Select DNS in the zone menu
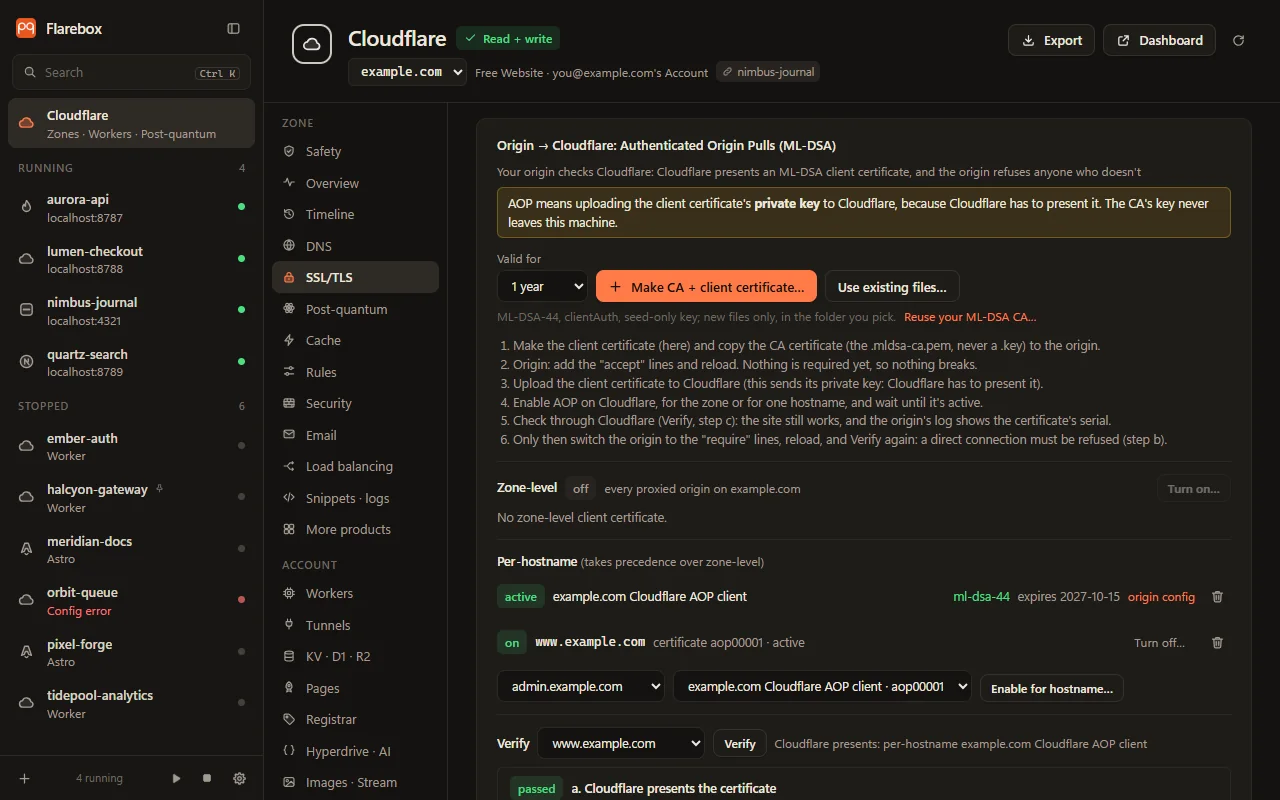The height and width of the screenshot is (800, 1280). click(355, 246)
